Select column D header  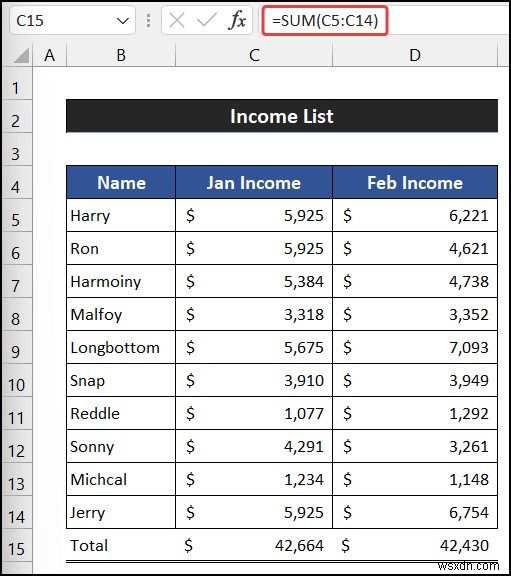pos(415,55)
